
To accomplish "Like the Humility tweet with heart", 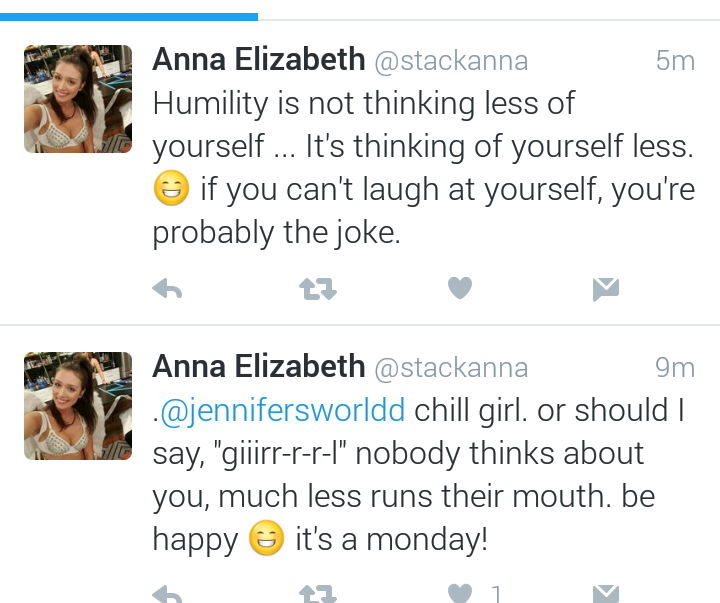I will pos(460,288).
